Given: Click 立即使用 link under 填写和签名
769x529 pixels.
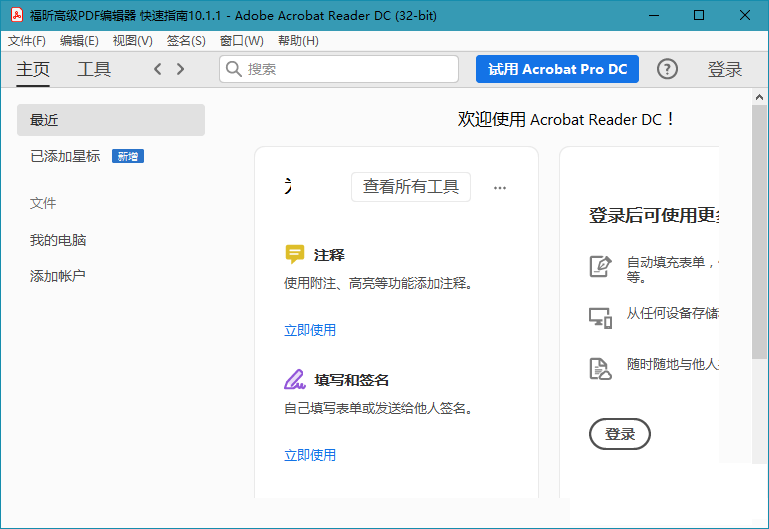Looking at the screenshot, I should (x=310, y=455).
